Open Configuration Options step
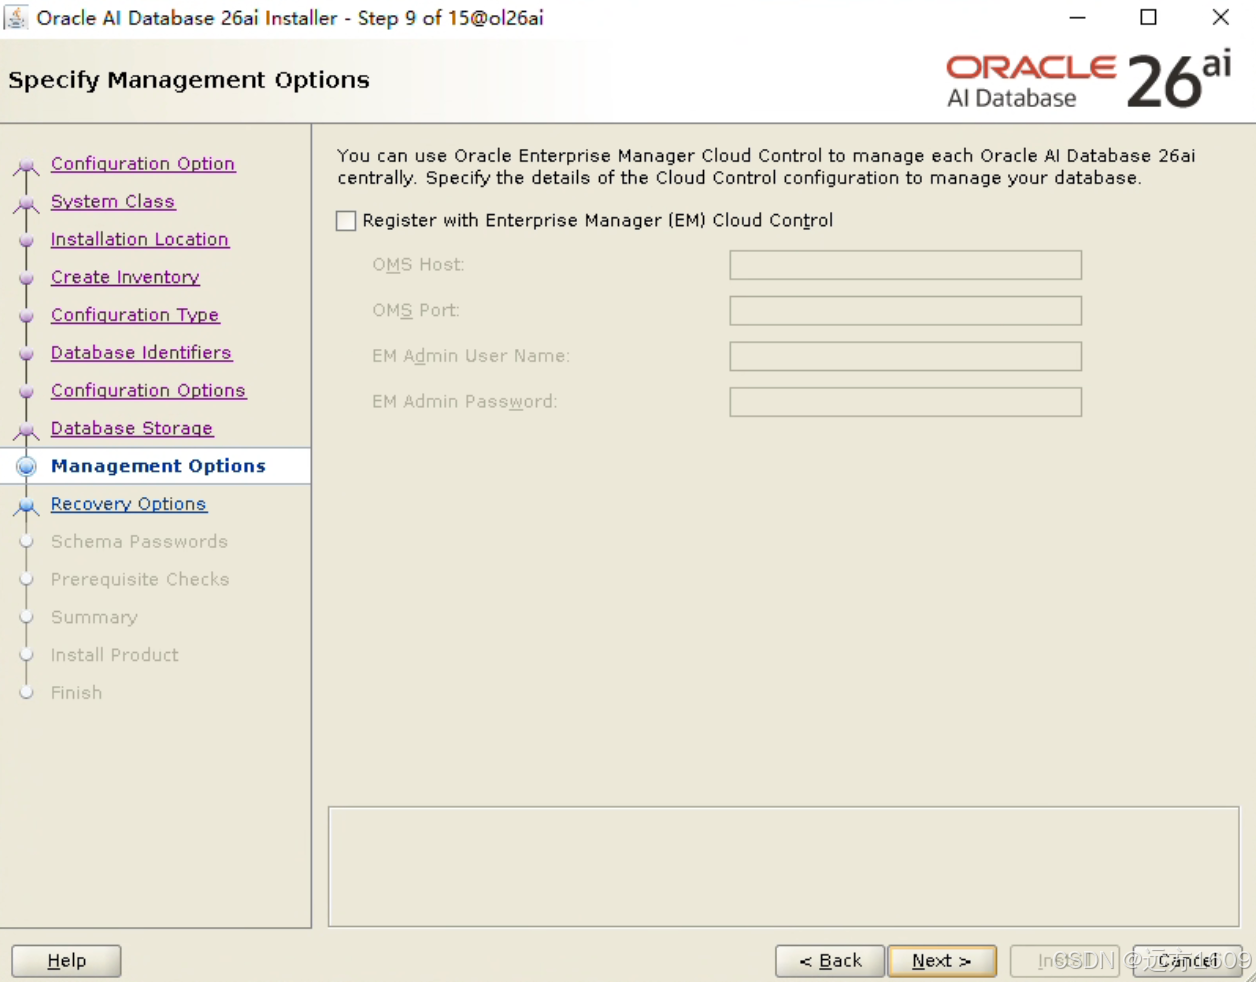 (x=148, y=391)
